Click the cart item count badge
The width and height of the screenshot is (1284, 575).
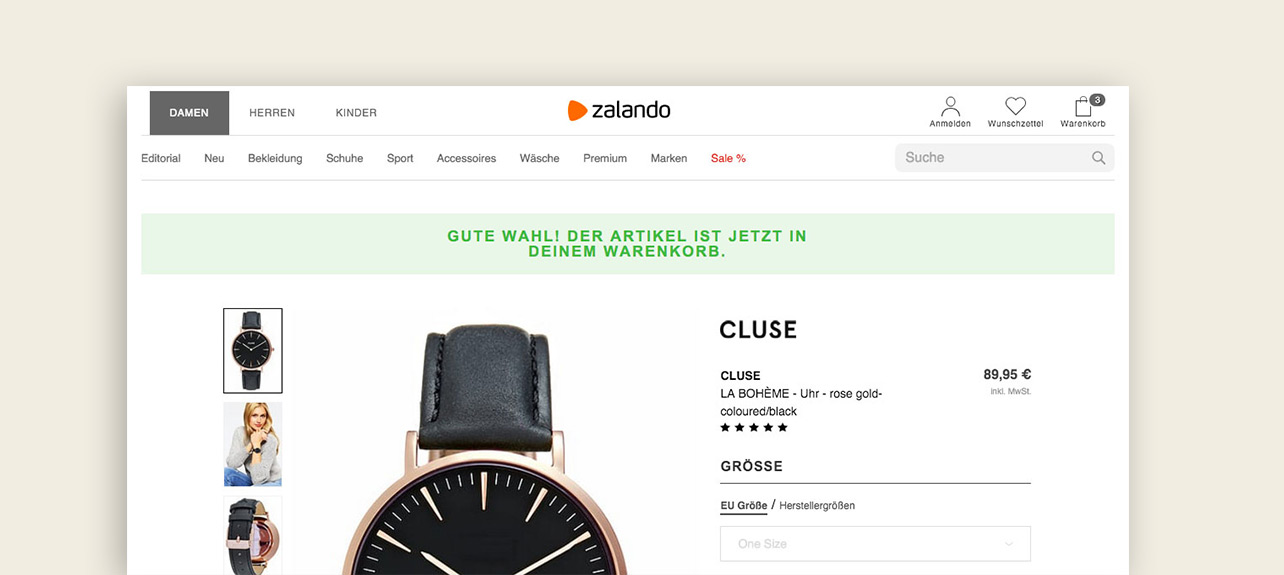click(x=1097, y=100)
